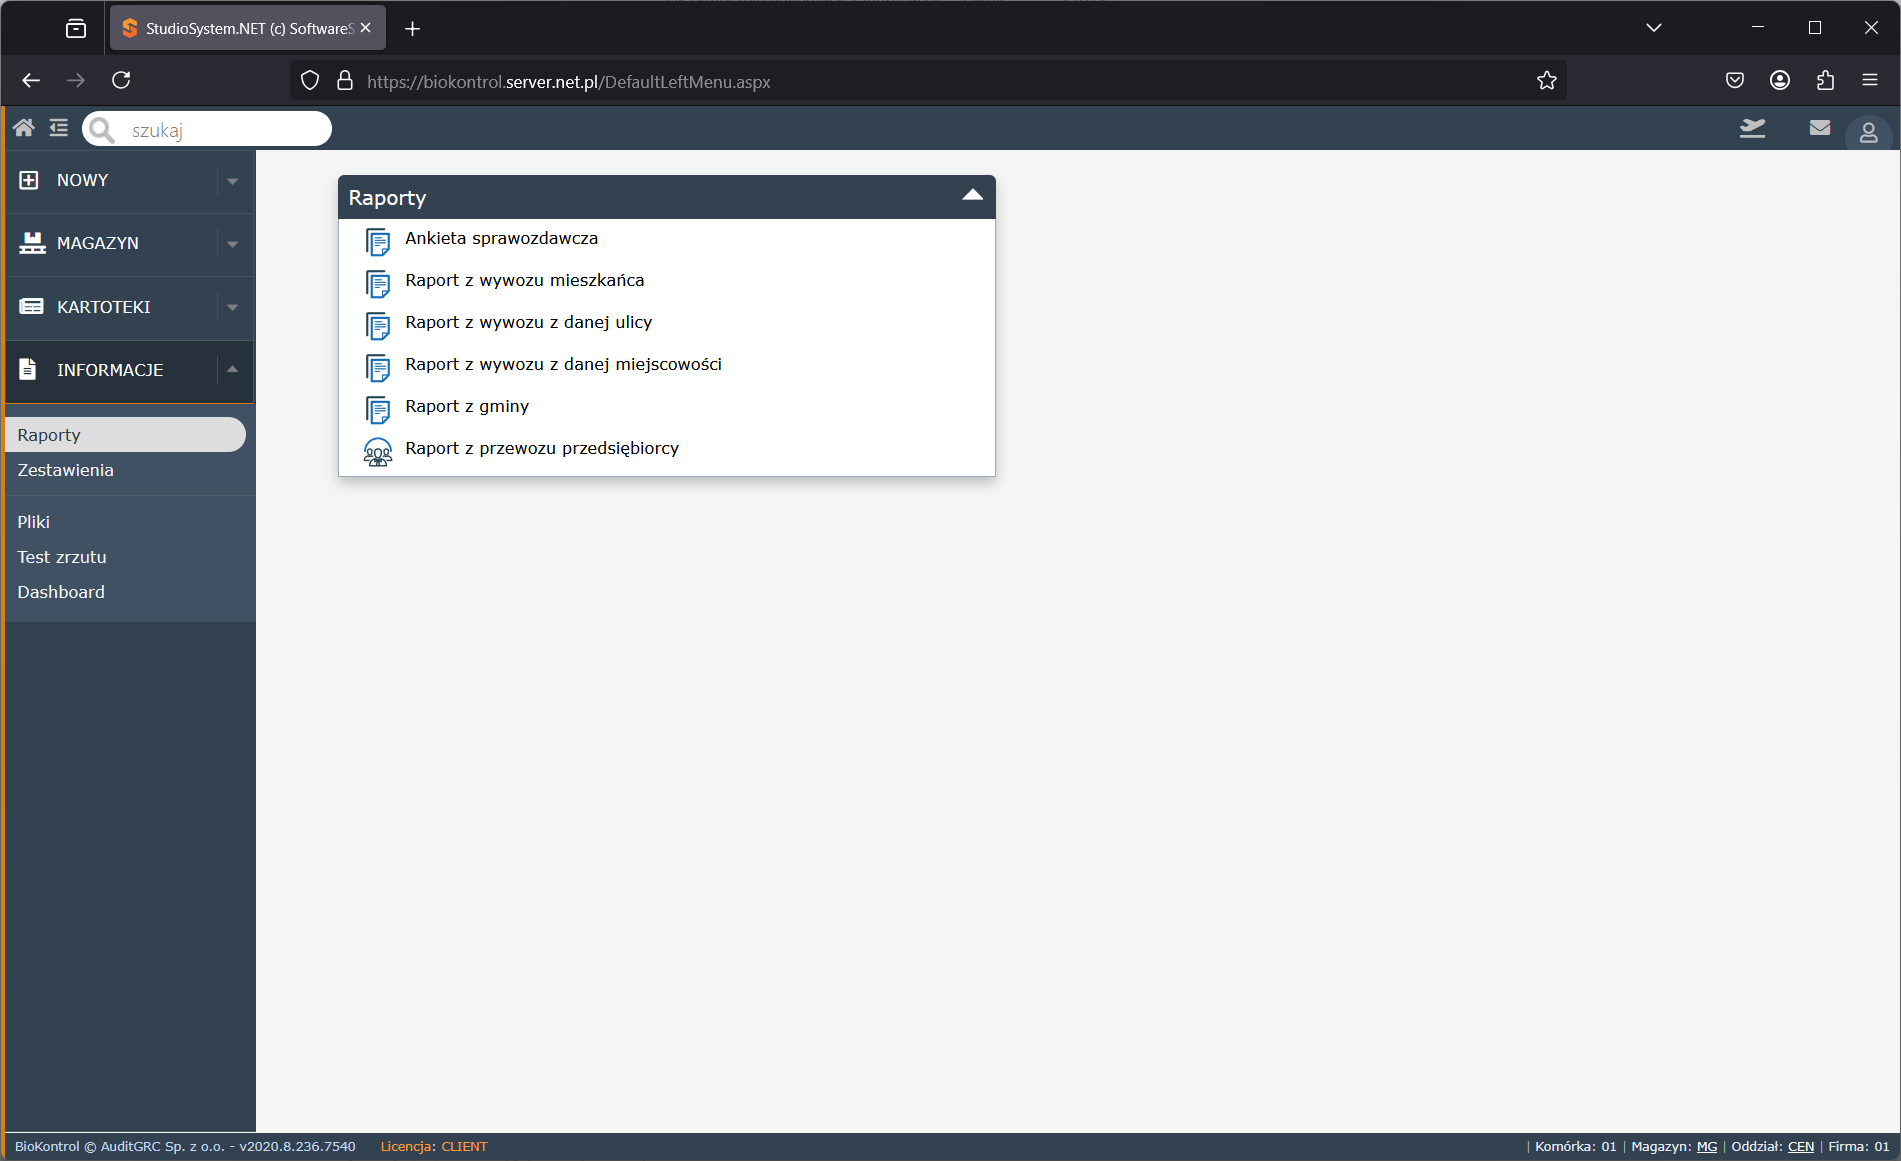
Task: Open Dashboard in the sidebar
Action: pyautogui.click(x=60, y=592)
